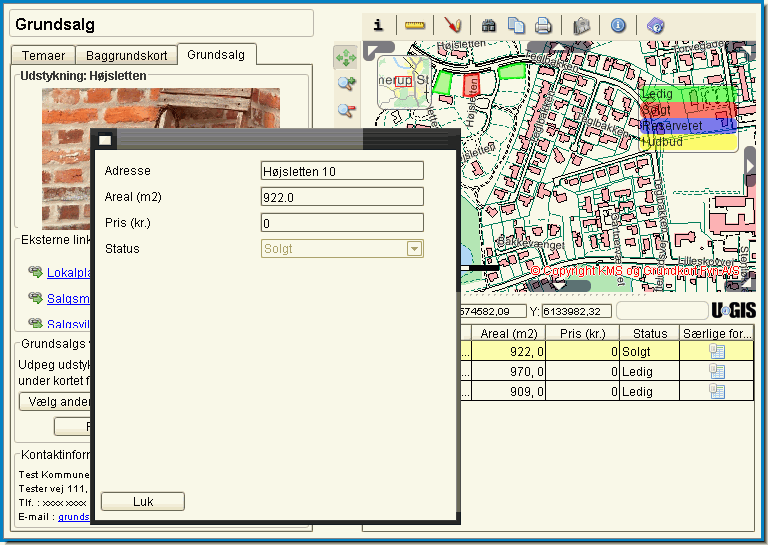Click the red Solgt legend swatch
This screenshot has width=768, height=545.
(688, 110)
